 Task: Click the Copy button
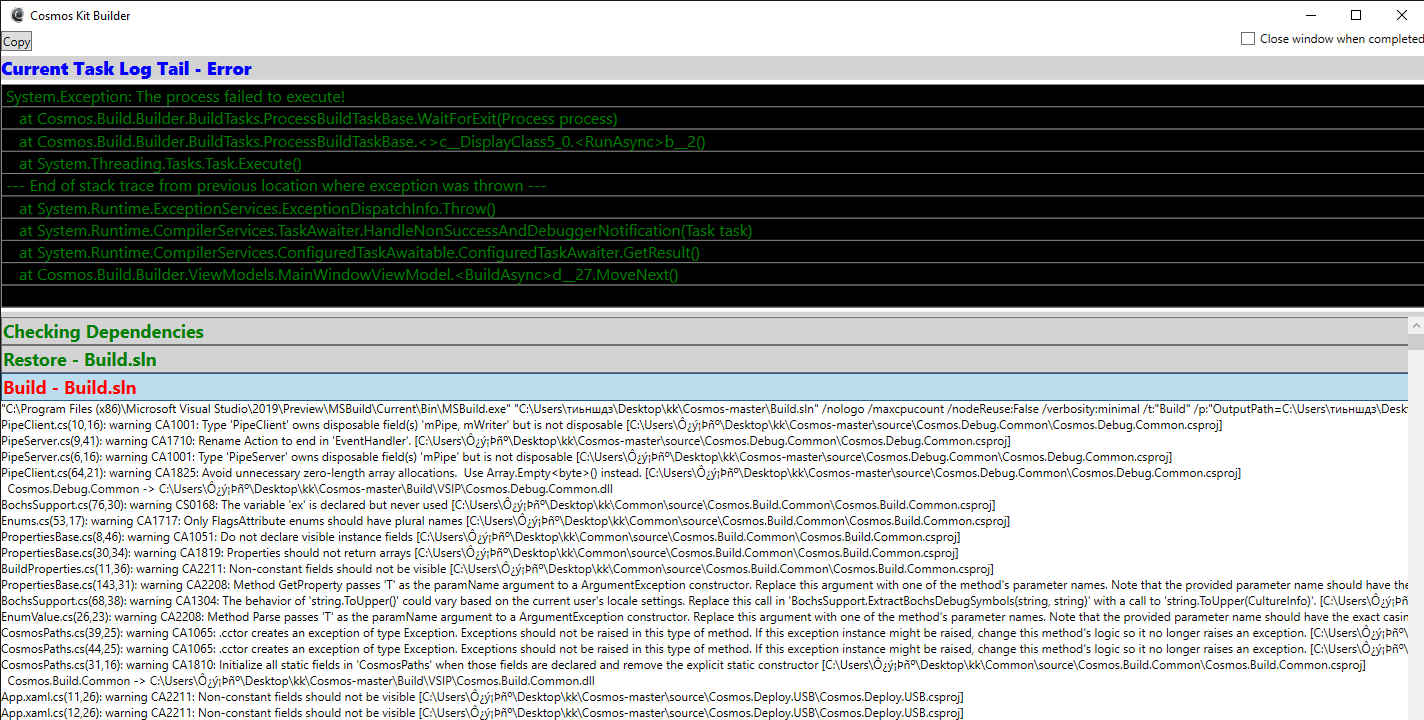tap(16, 41)
